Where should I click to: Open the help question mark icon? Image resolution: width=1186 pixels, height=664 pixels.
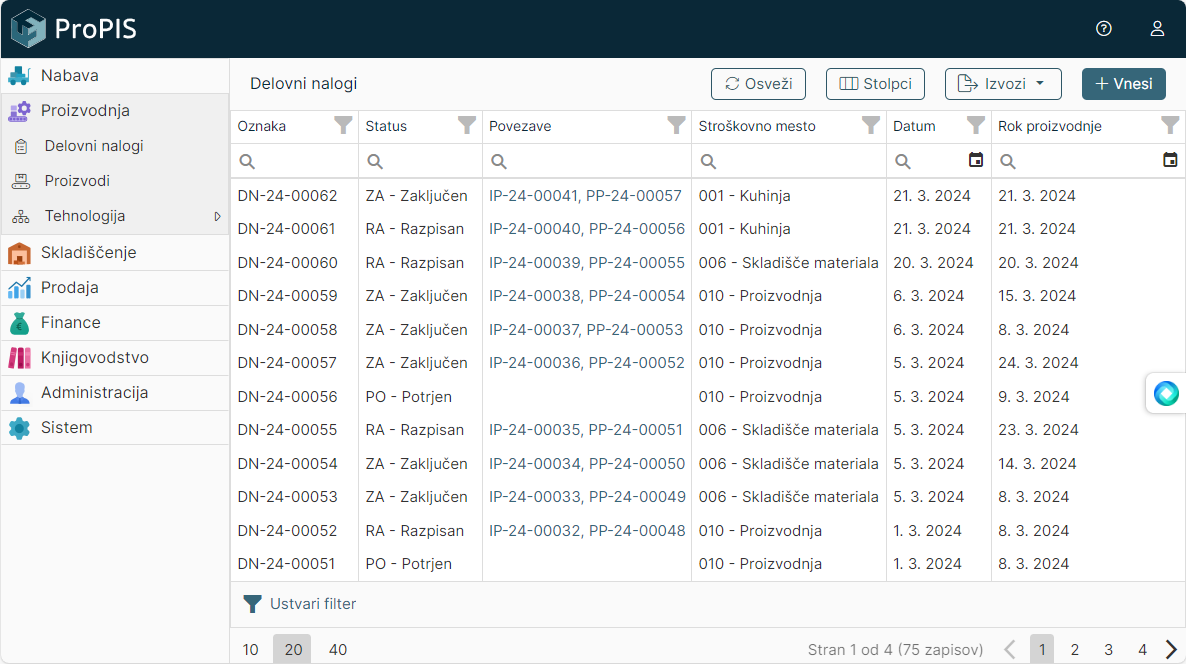click(x=1104, y=29)
